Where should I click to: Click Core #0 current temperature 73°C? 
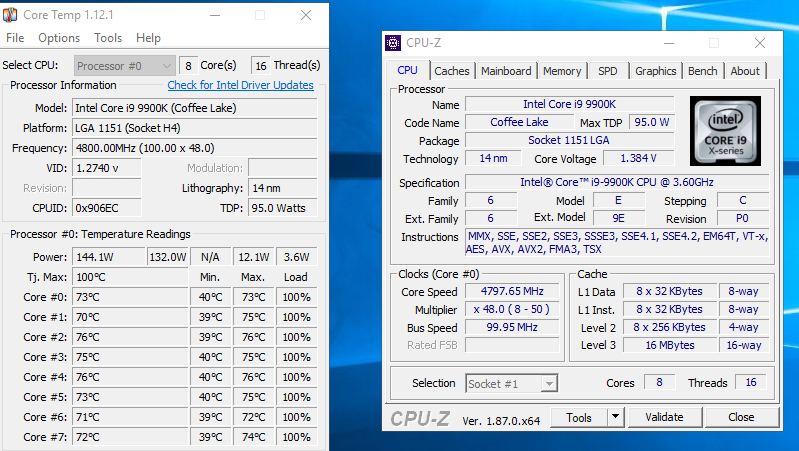[x=130, y=297]
